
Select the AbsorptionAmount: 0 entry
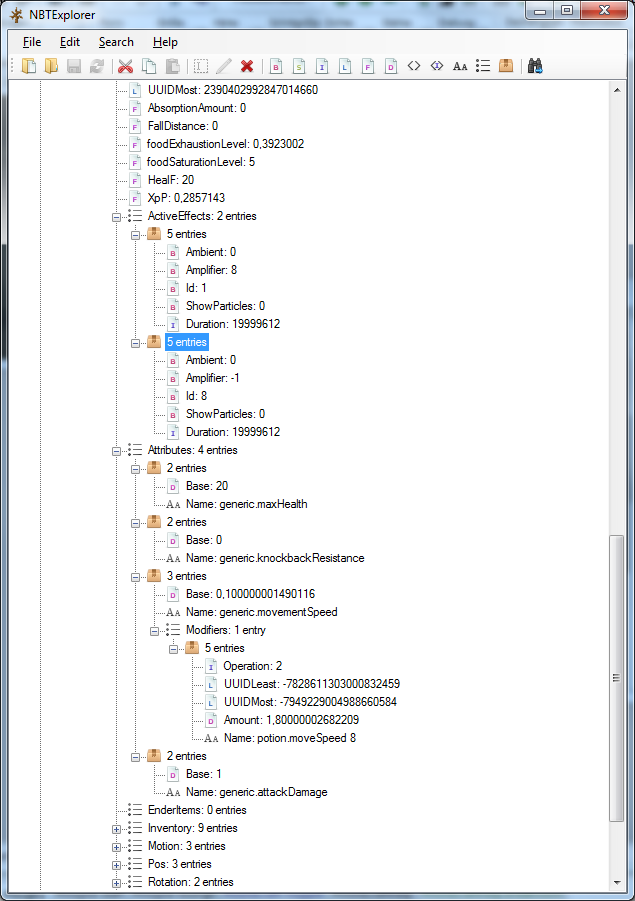[197, 108]
